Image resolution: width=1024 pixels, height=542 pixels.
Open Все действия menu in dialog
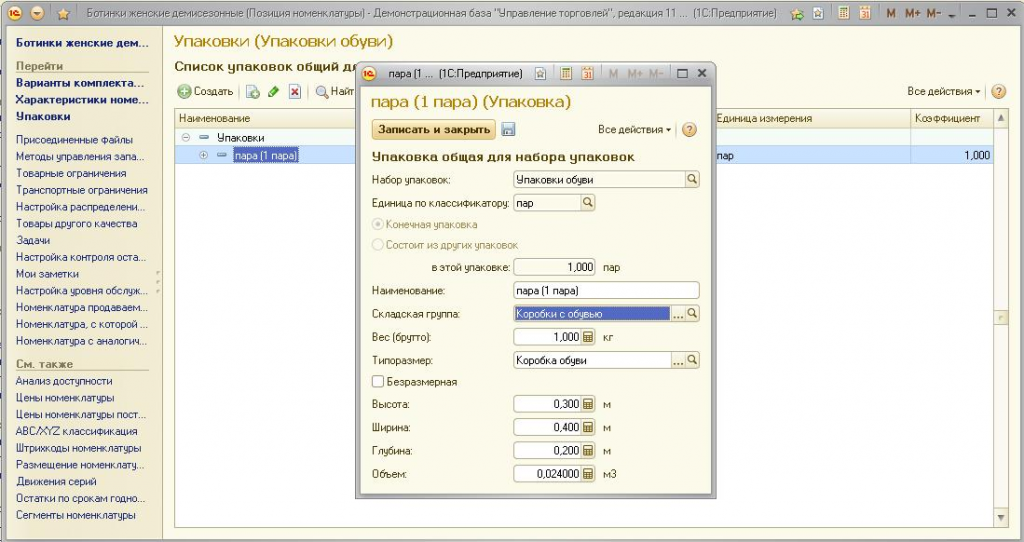[x=634, y=129]
